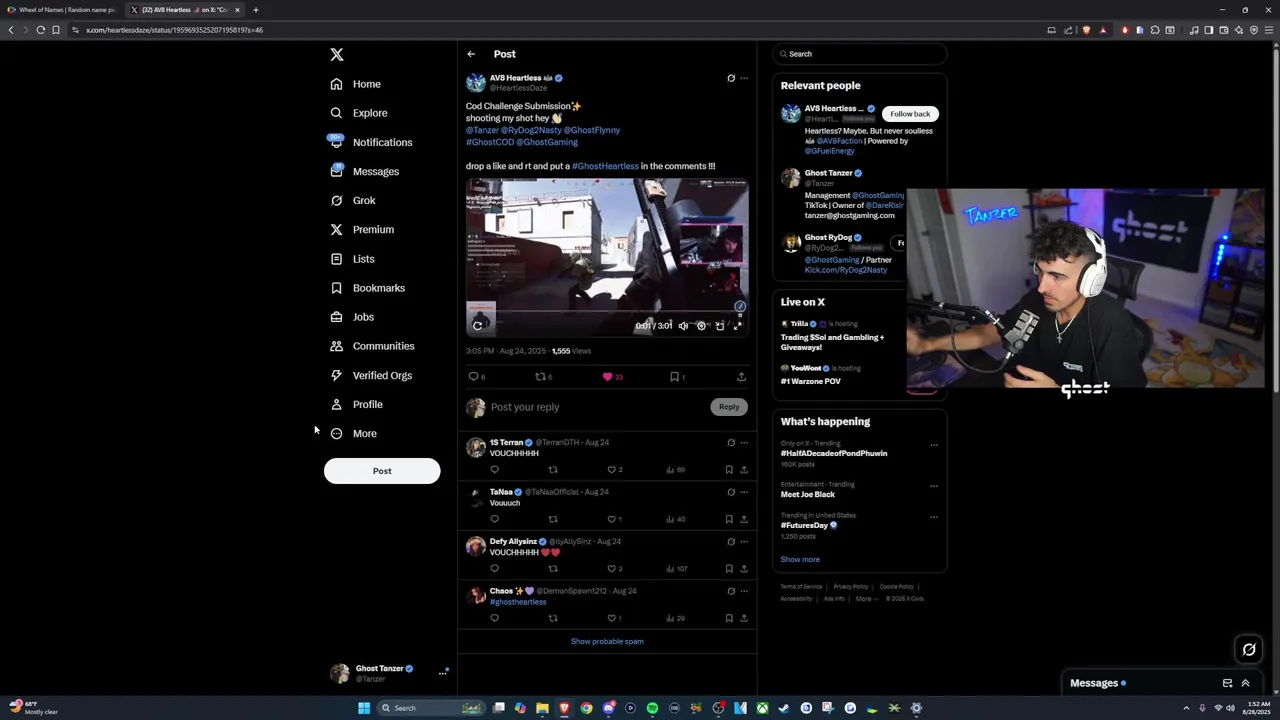The height and width of the screenshot is (720, 1280).
Task: Like 1S Terran's reply
Action: click(x=612, y=469)
